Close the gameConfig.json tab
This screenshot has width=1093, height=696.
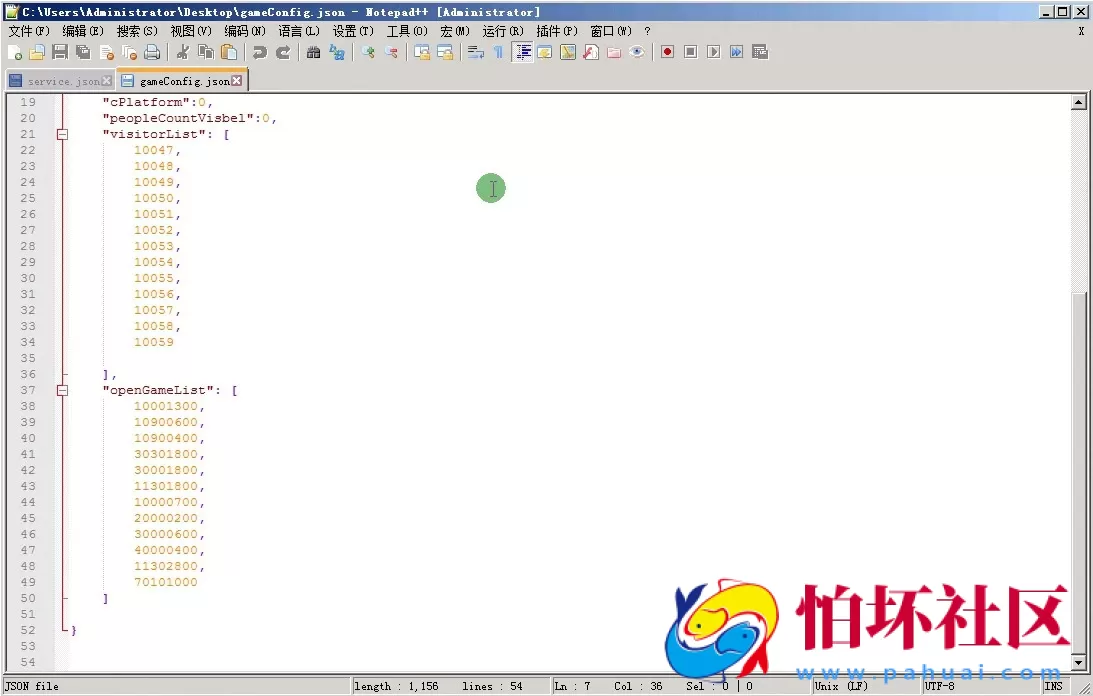(237, 81)
